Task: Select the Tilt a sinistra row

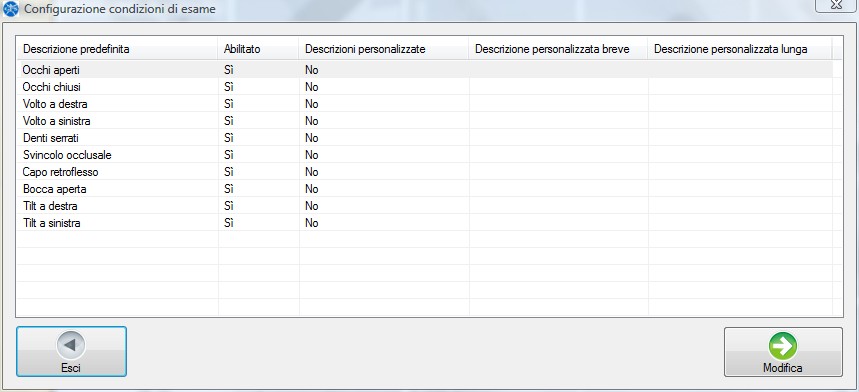Action: click(x=424, y=223)
